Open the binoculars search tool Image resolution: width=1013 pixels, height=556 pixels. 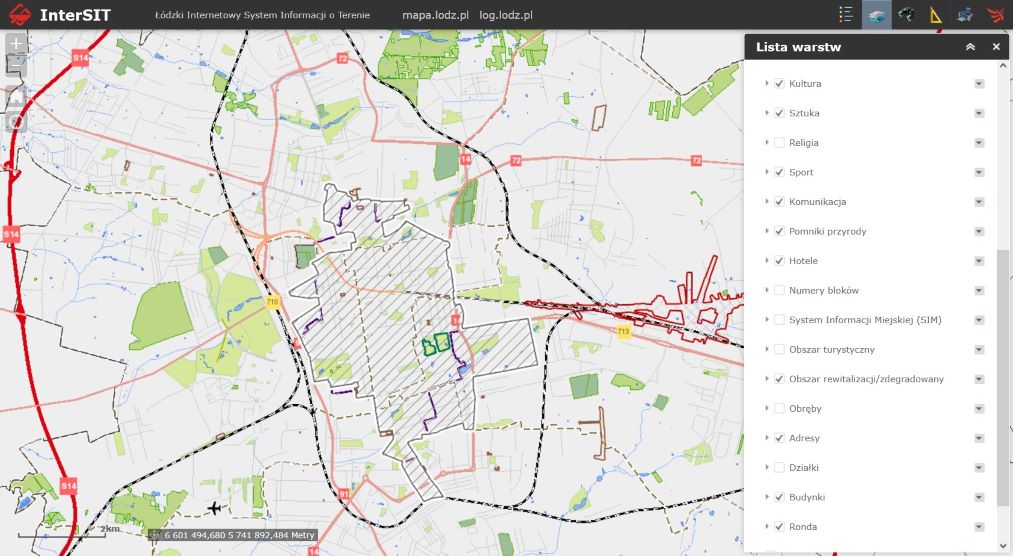[906, 15]
